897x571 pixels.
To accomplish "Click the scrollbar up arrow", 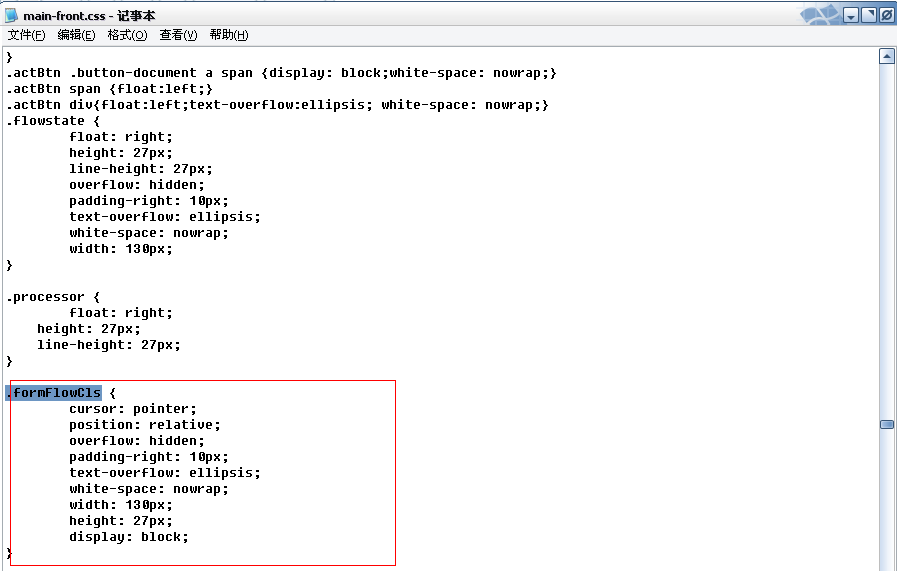I will point(887,56).
